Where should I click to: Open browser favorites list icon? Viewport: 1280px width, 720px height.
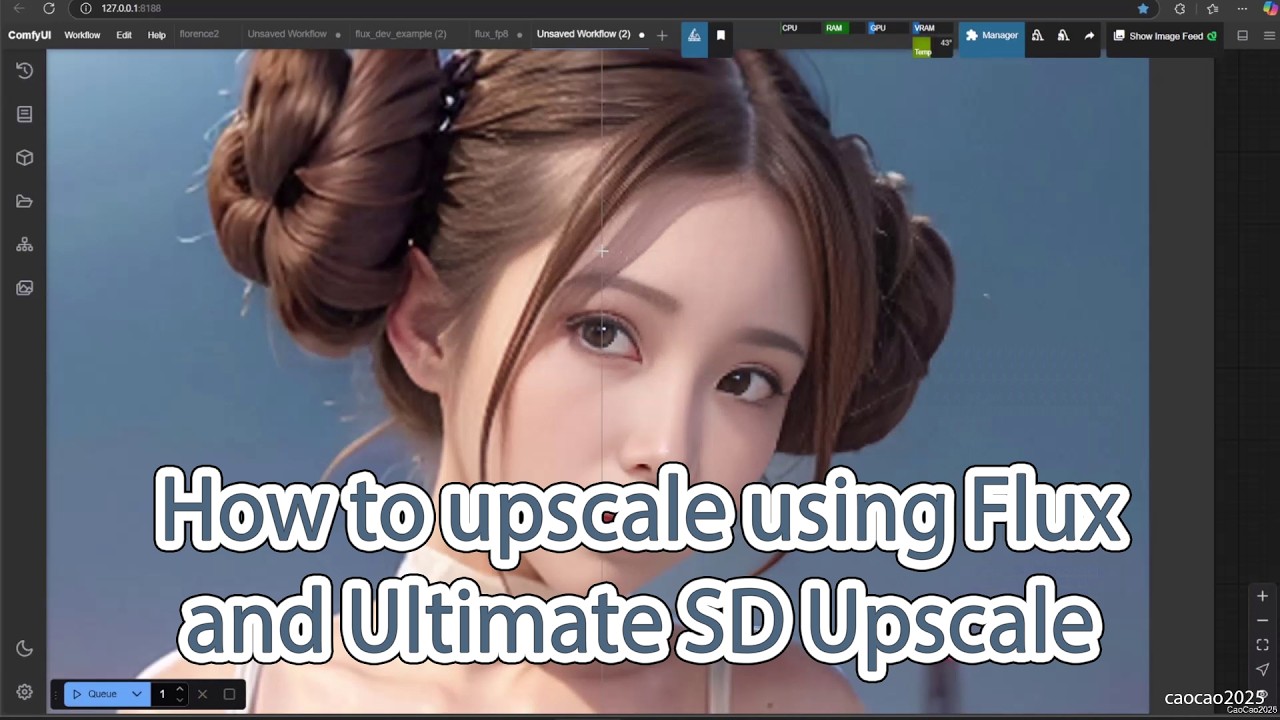(x=1212, y=8)
